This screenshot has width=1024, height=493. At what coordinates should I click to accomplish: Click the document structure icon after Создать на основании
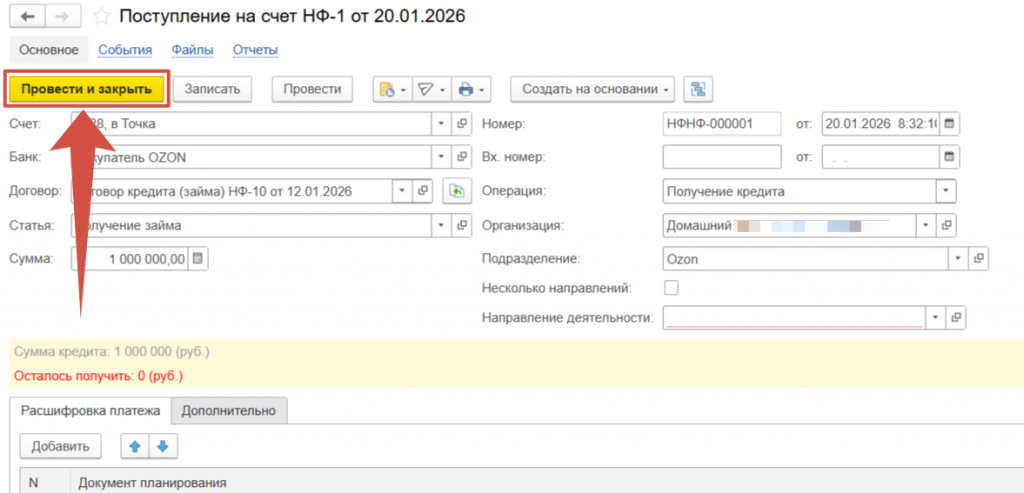[x=697, y=89]
